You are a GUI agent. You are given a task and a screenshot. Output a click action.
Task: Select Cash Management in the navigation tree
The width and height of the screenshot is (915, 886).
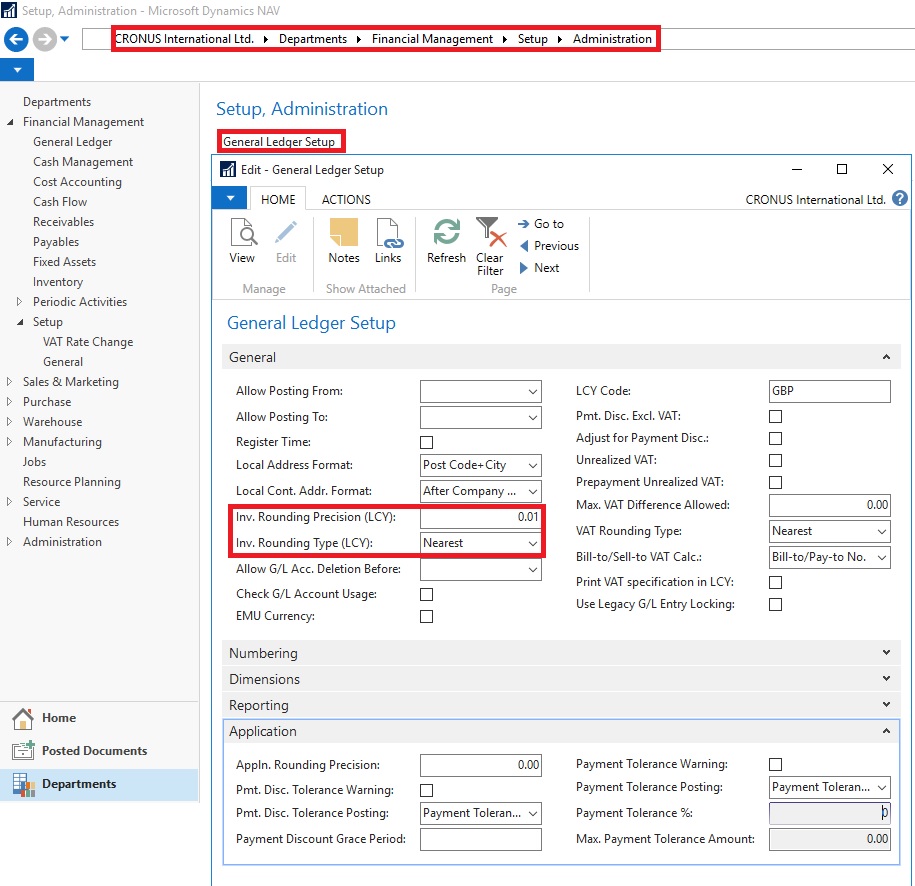coord(83,162)
